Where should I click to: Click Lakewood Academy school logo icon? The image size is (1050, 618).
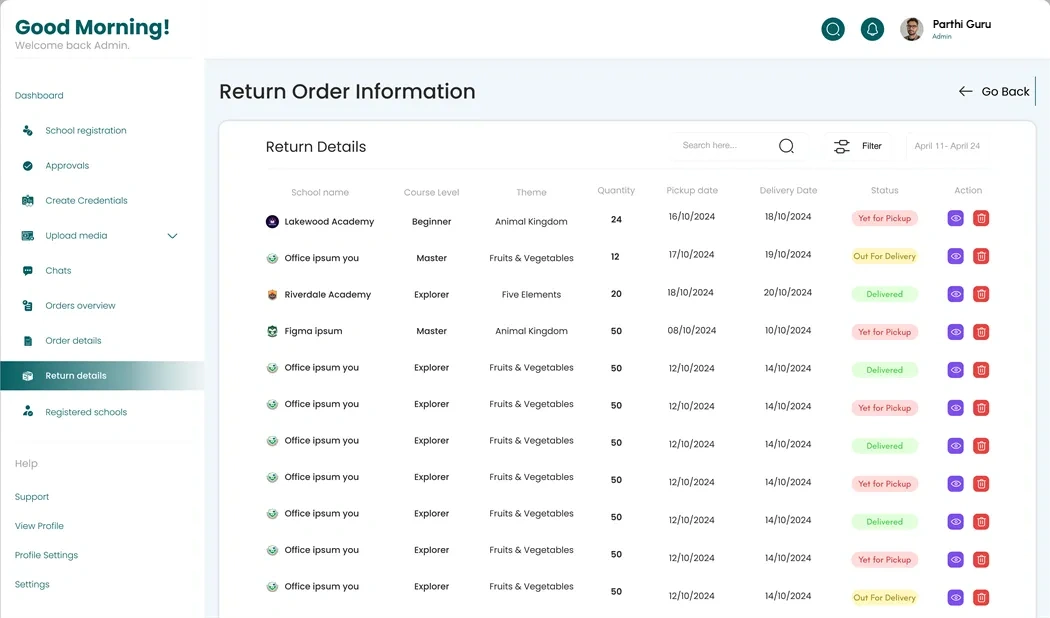(272, 222)
